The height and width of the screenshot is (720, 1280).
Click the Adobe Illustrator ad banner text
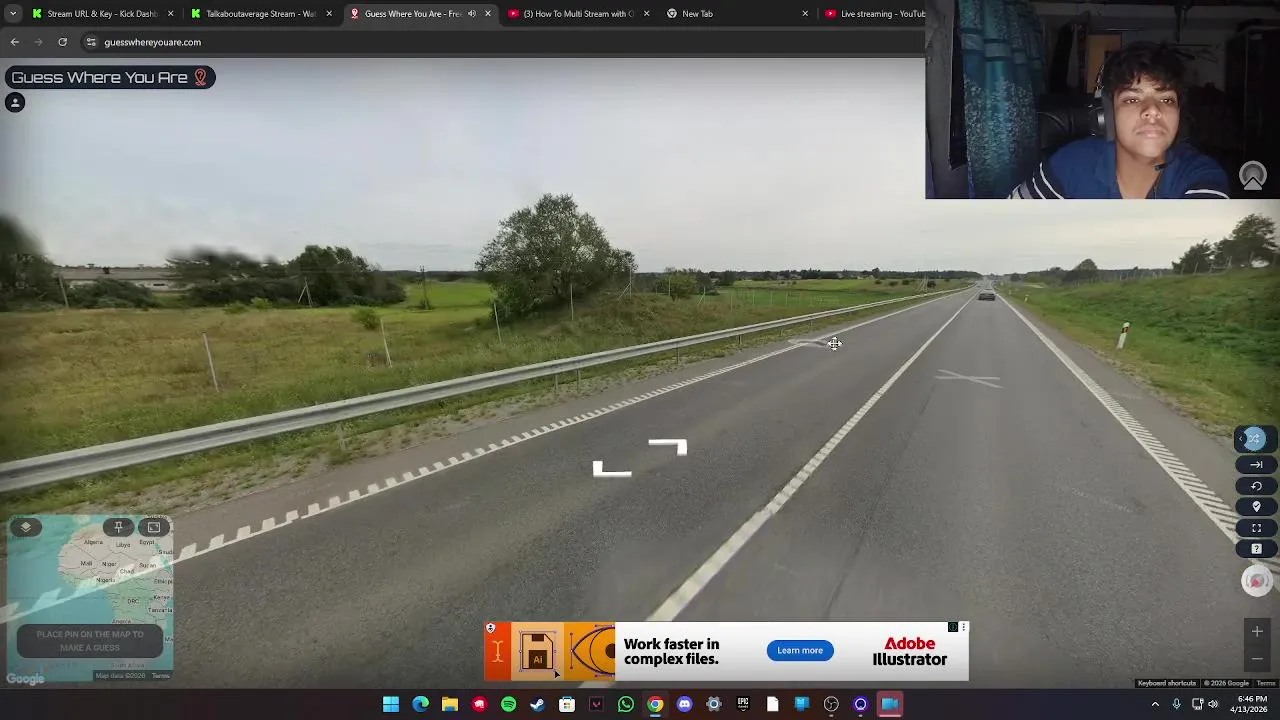(909, 652)
